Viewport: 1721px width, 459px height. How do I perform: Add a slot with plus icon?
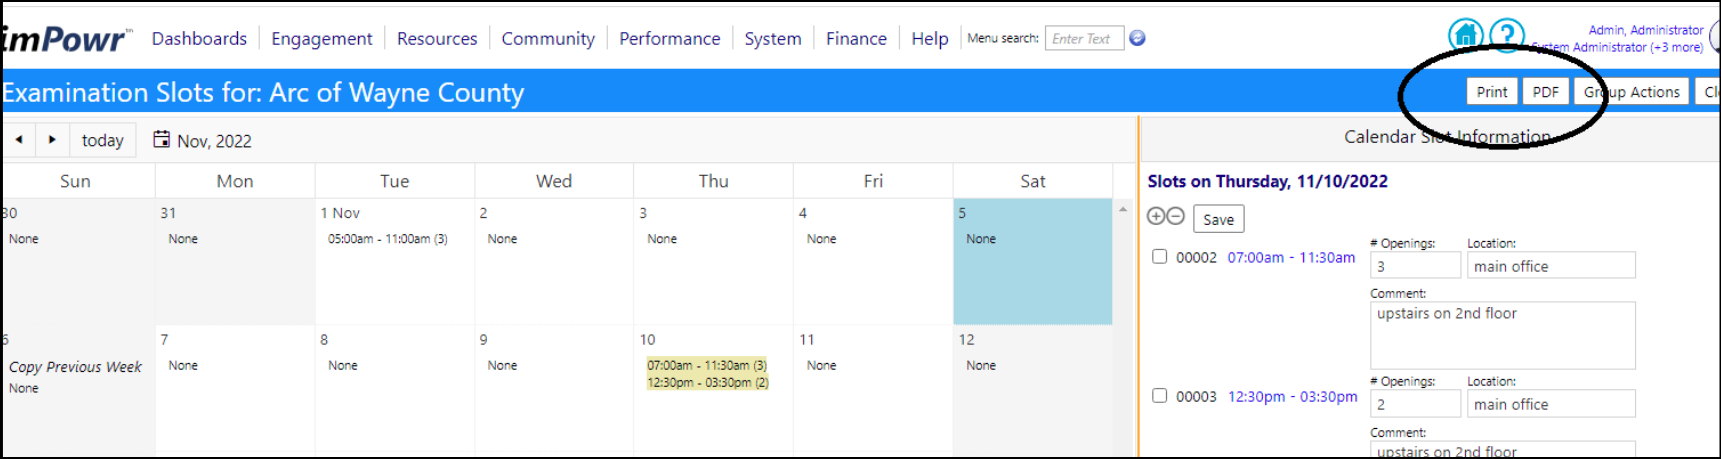1156,217
